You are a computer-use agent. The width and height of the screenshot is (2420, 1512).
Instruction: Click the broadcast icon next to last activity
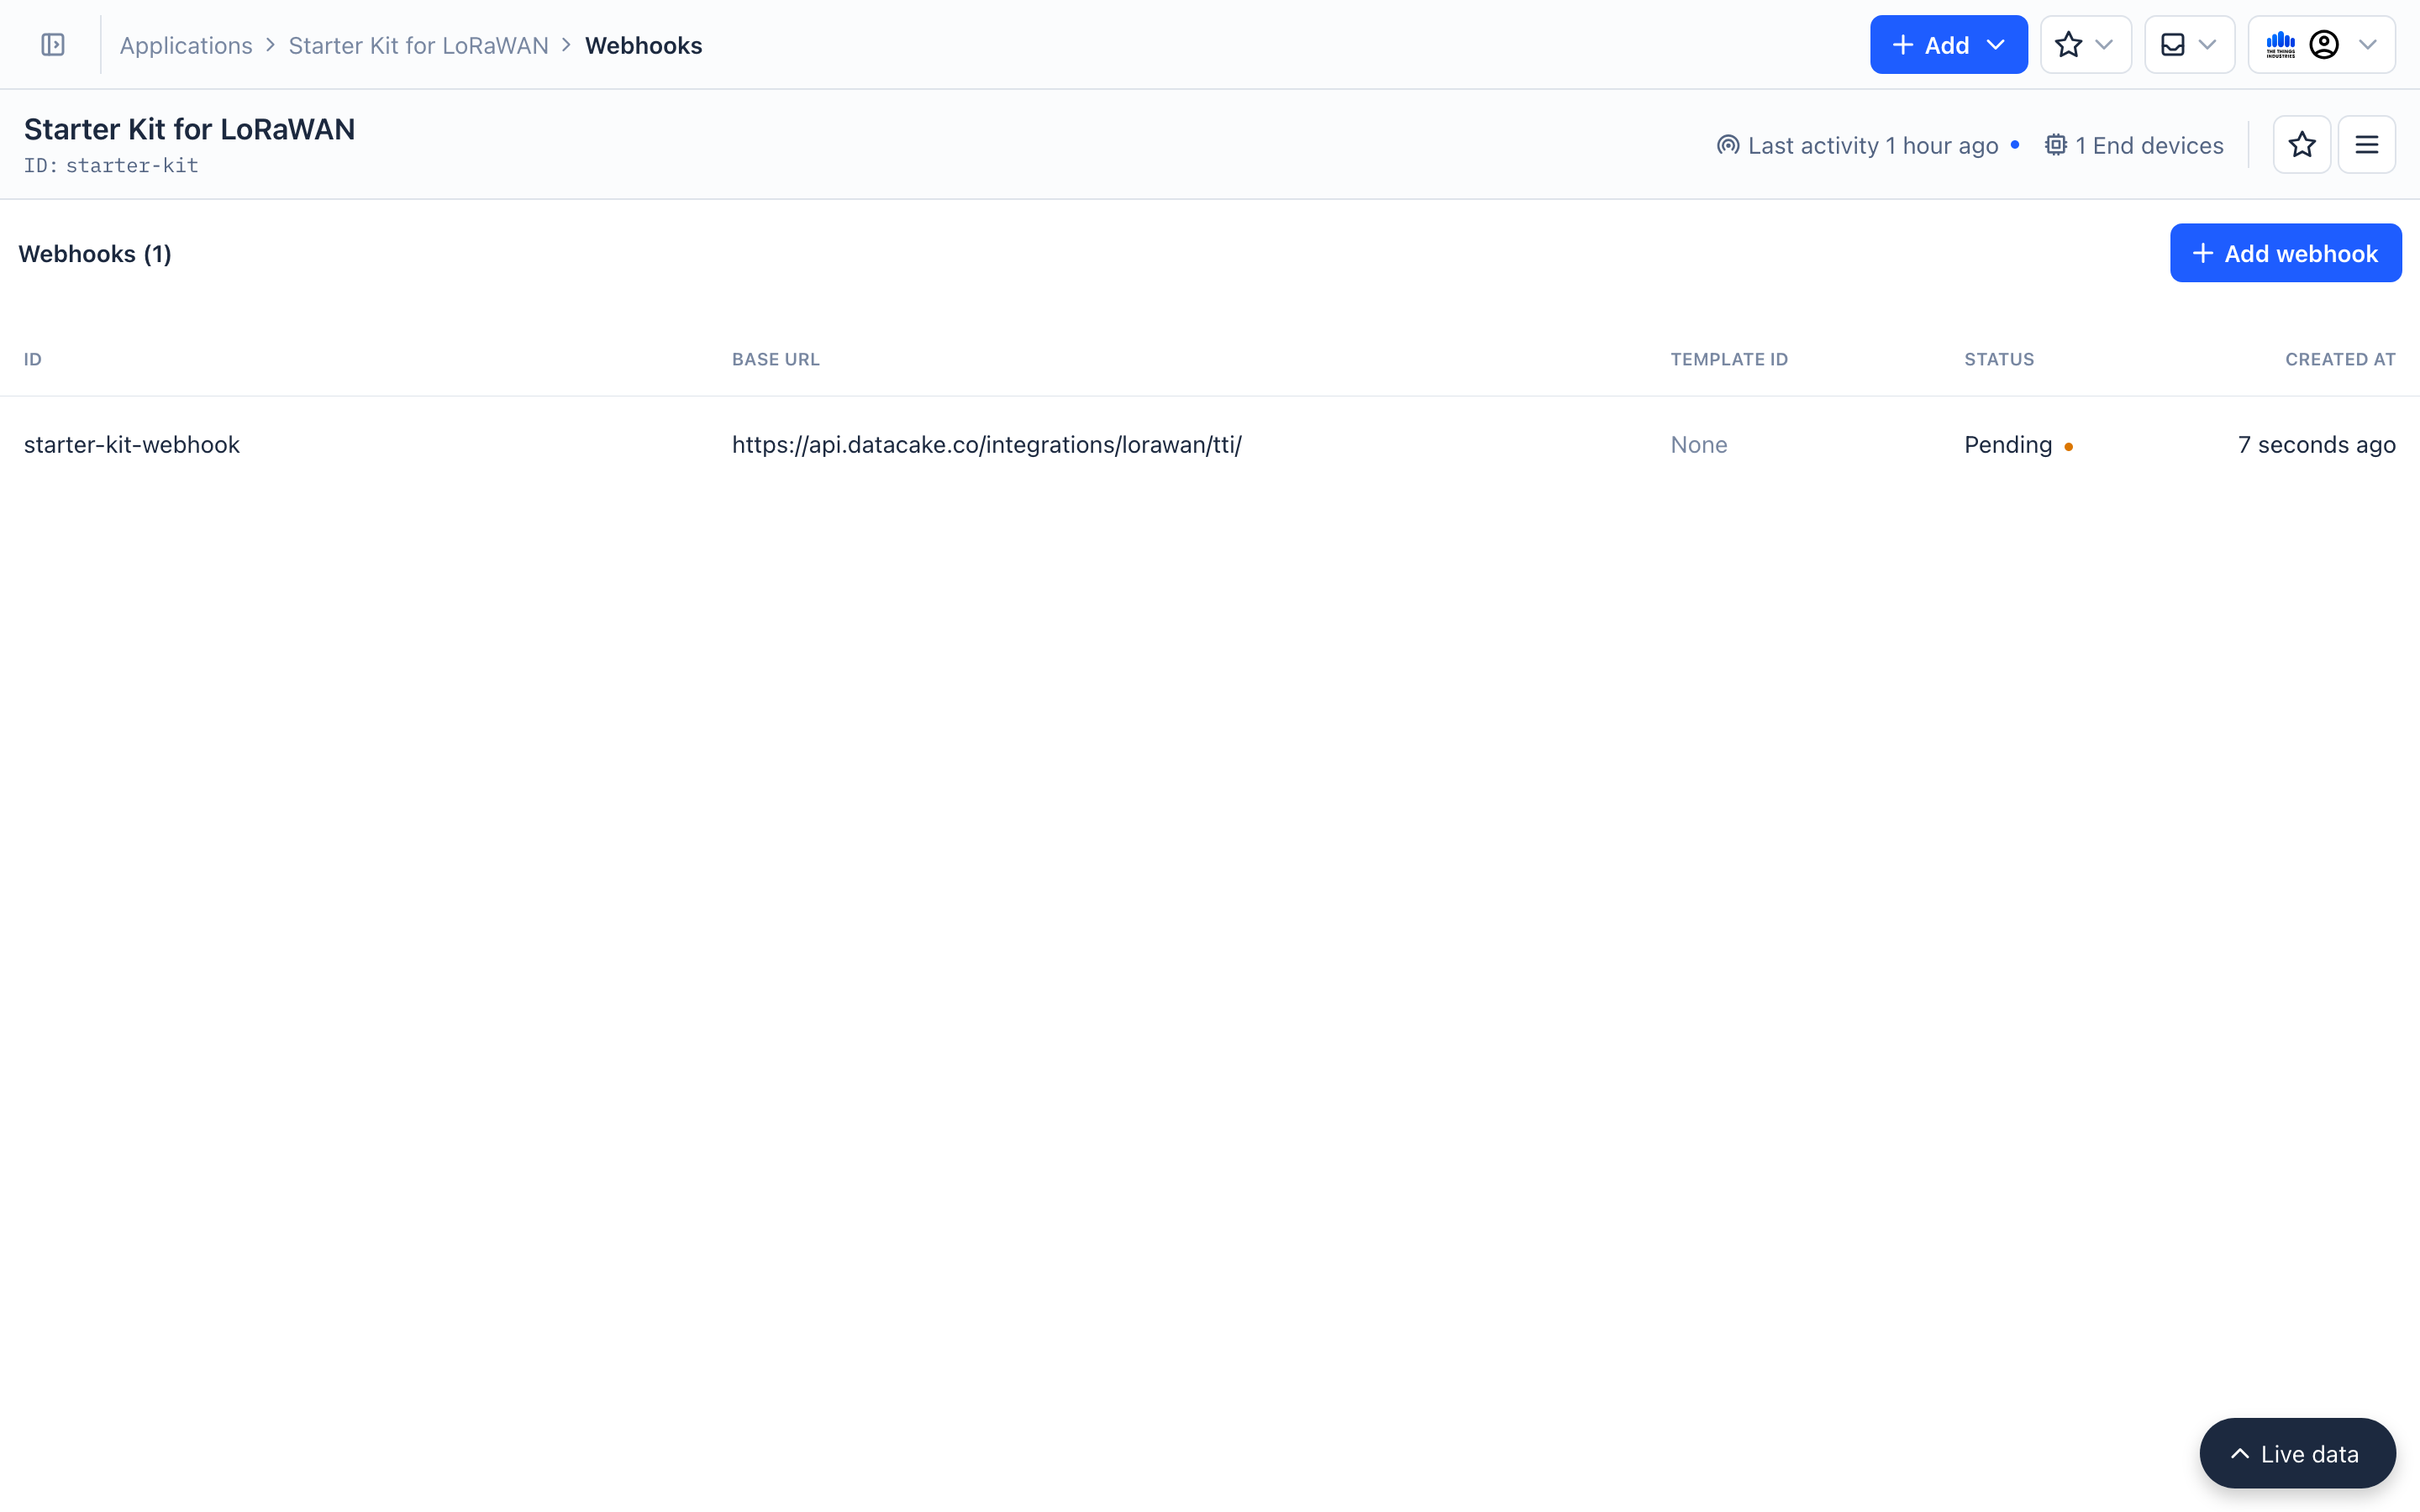1728,144
